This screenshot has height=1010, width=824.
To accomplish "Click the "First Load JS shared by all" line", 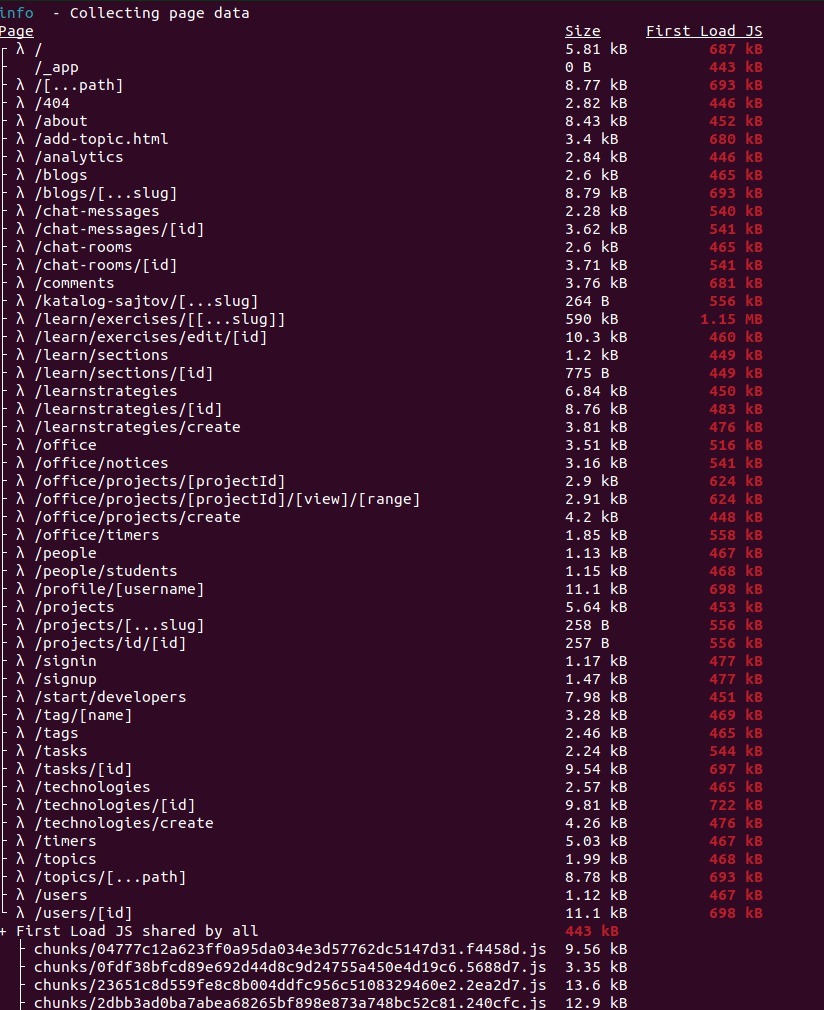I will point(136,931).
